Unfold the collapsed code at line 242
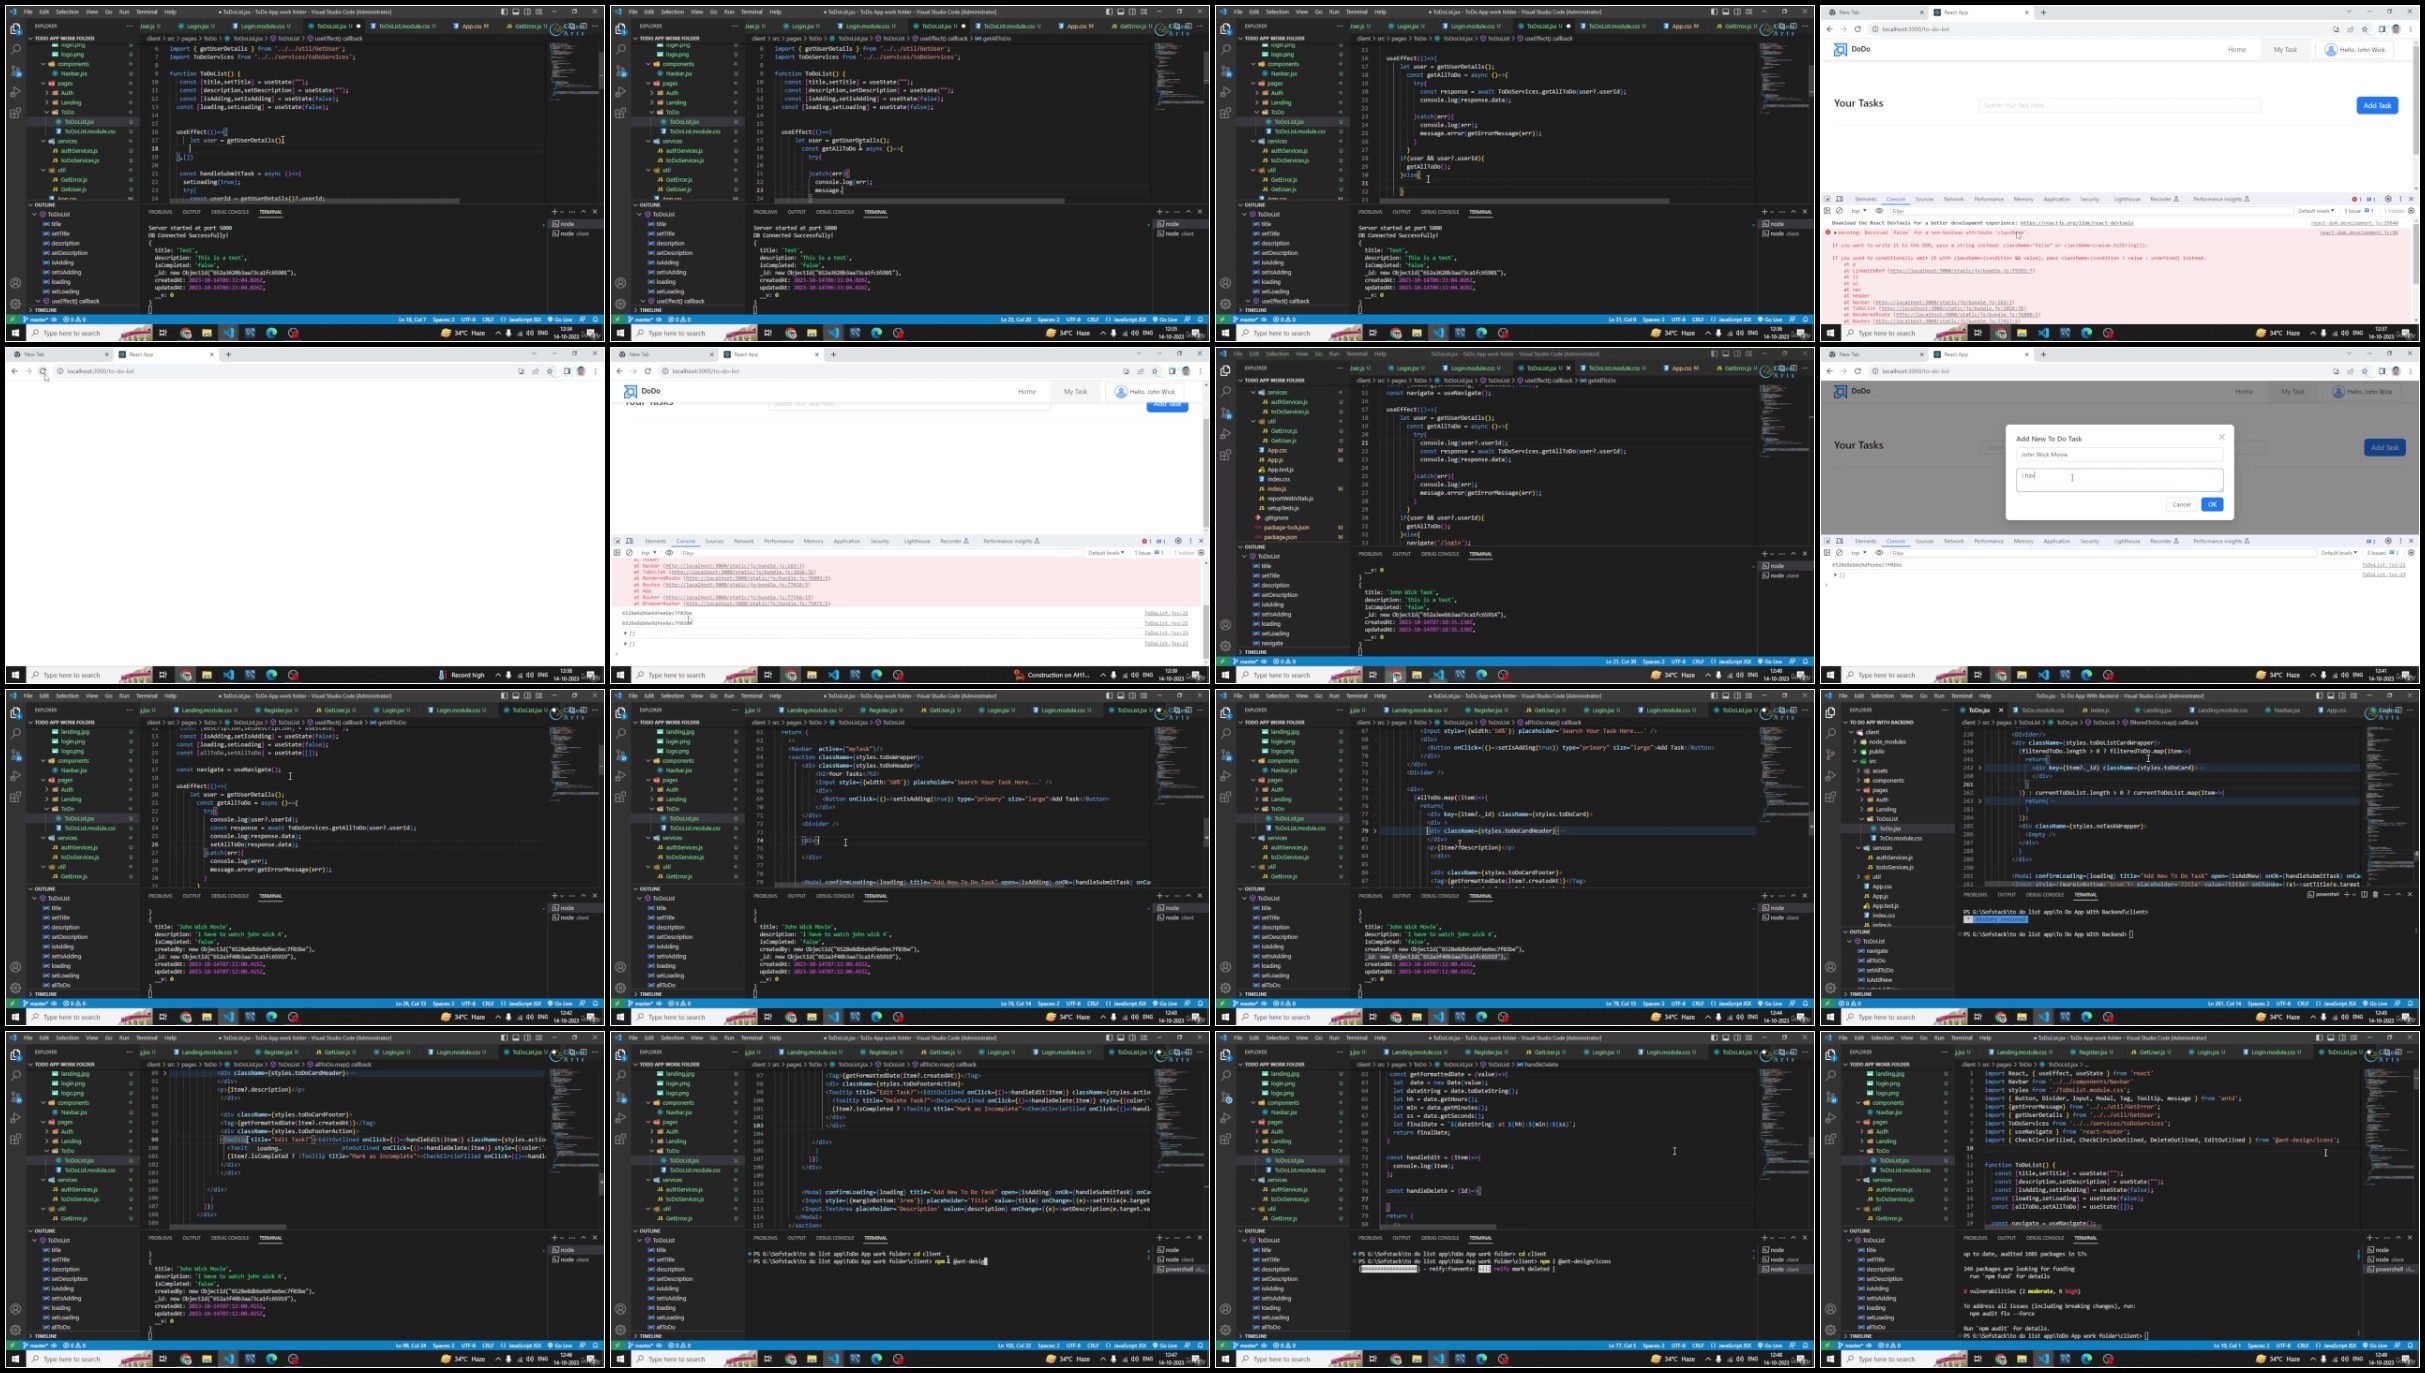 pos(1980,768)
